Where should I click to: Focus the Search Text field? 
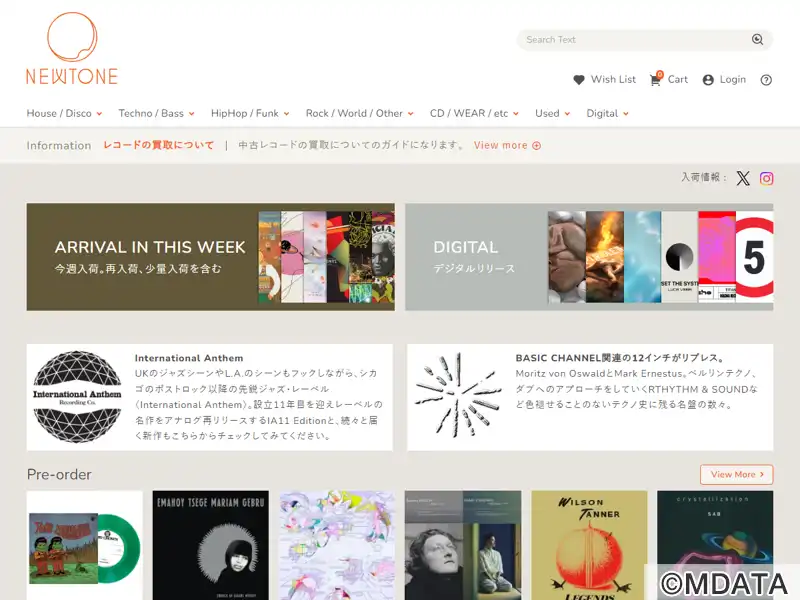tap(635, 40)
